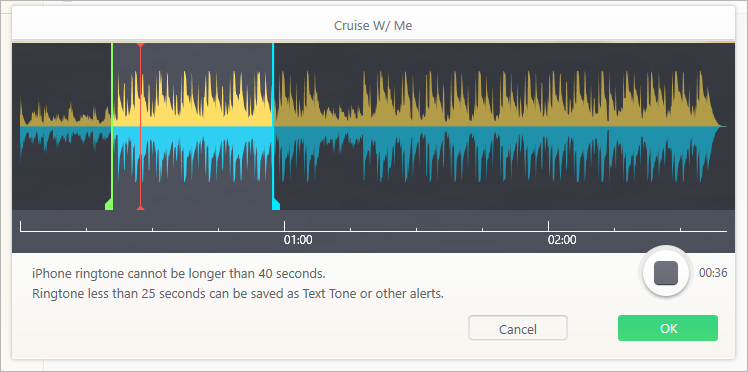Click the dim waveform before the green marker
Screen dimensions: 748x372
click(x=64, y=126)
